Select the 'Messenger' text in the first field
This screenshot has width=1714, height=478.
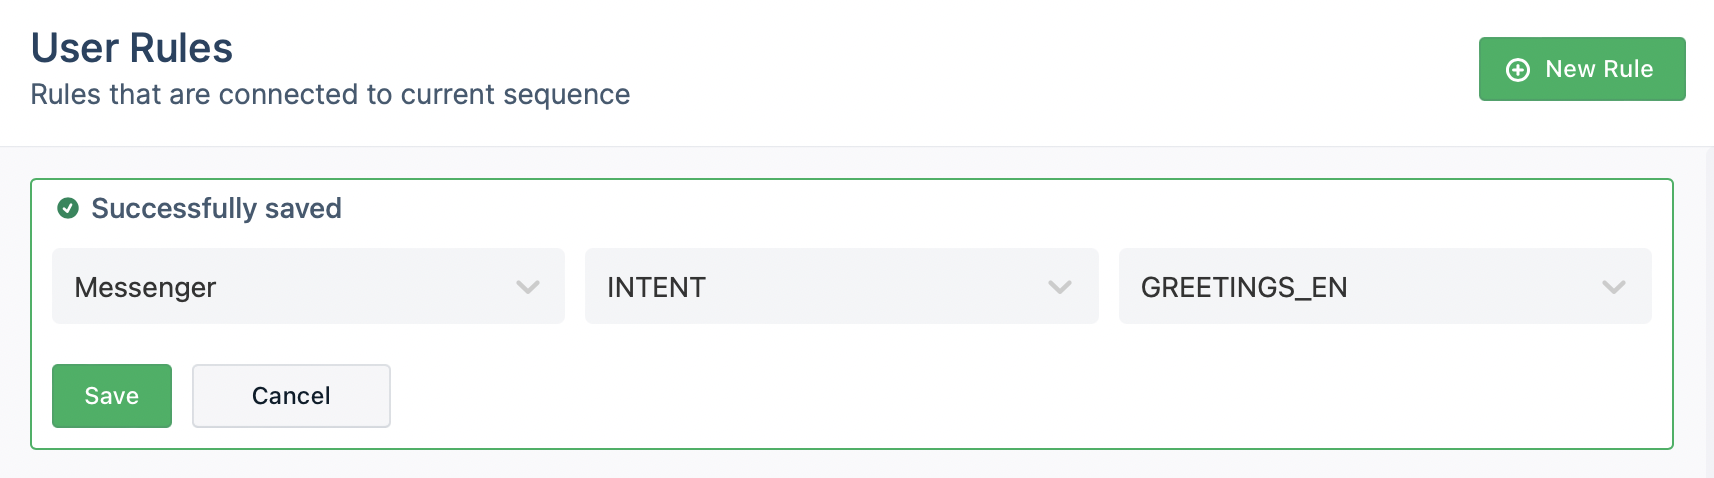click(145, 287)
